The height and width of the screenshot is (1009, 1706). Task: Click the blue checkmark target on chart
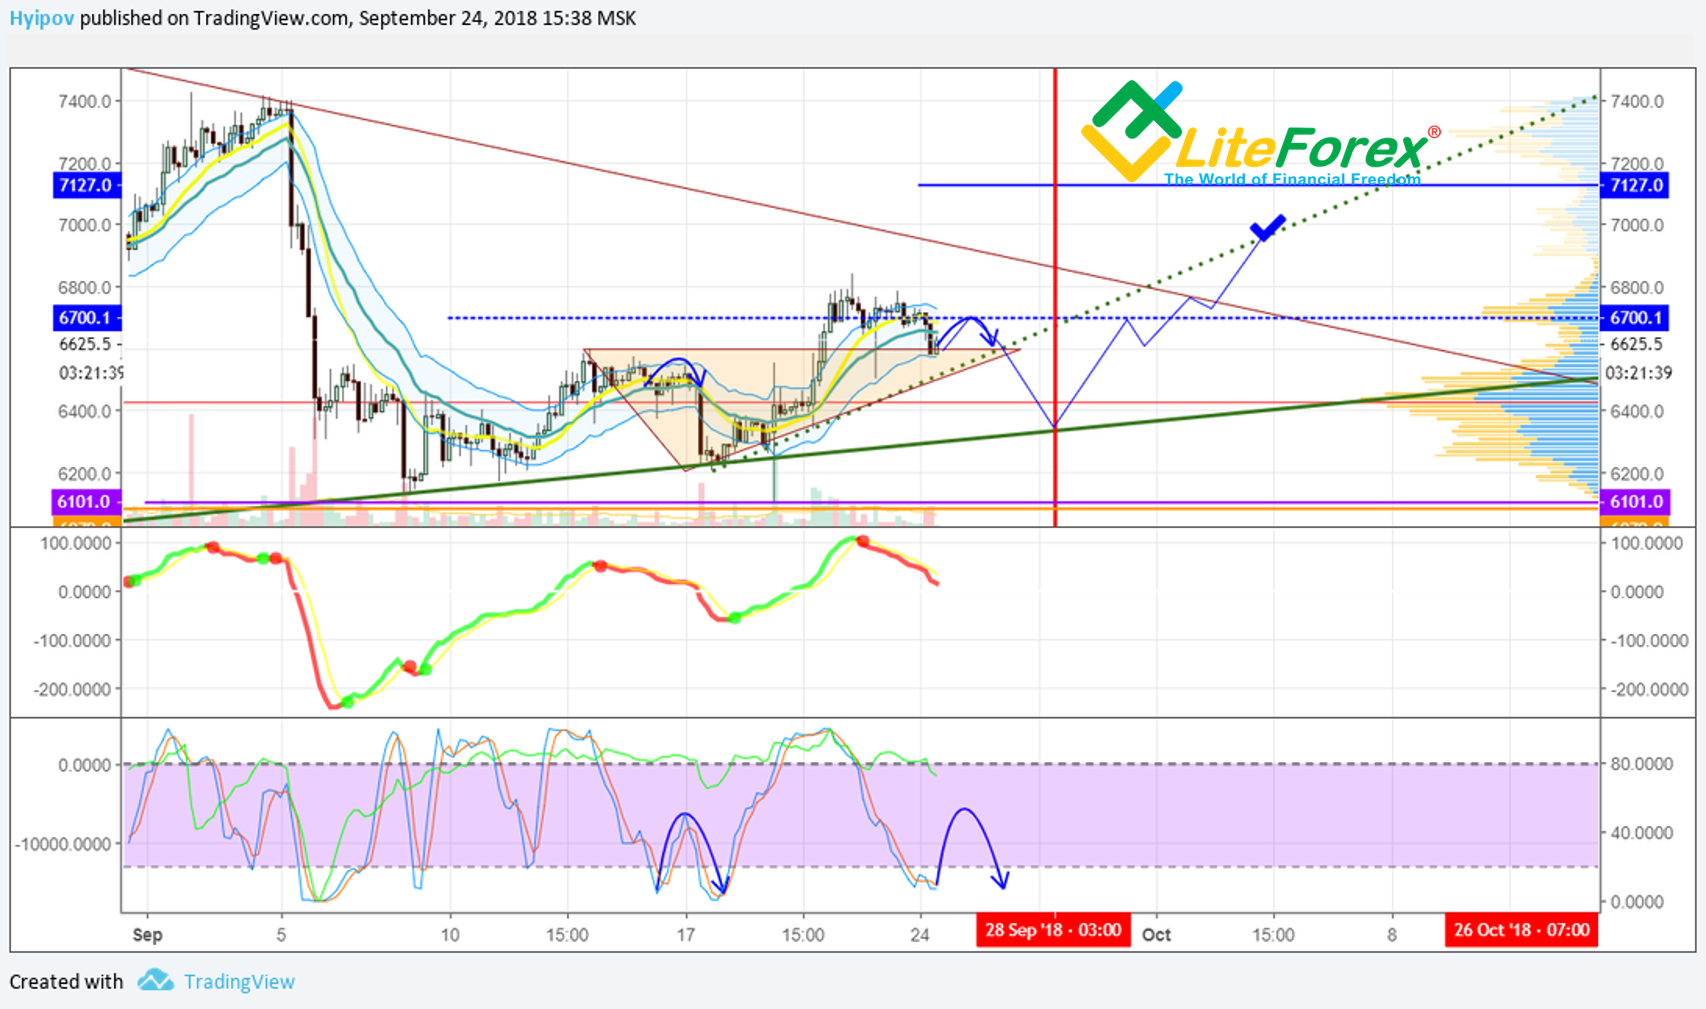[x=1267, y=228]
